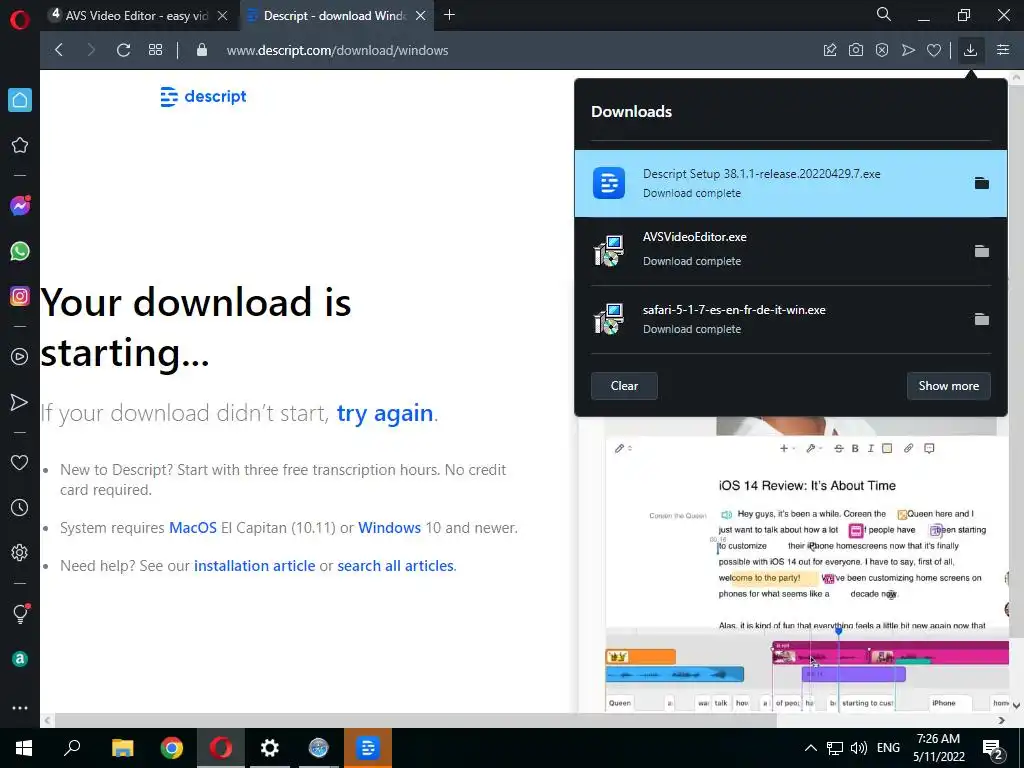
Task: Reload the current page
Action: tap(123, 50)
